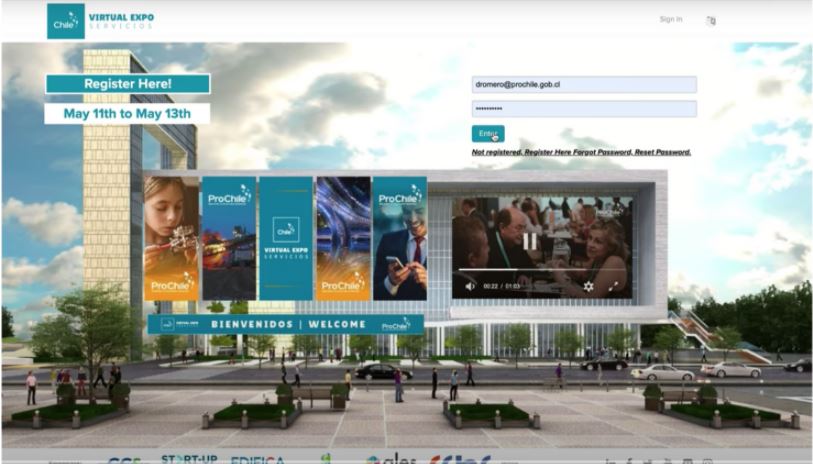Click the poster of the man holding a phone
The height and width of the screenshot is (464, 813).
click(400, 238)
